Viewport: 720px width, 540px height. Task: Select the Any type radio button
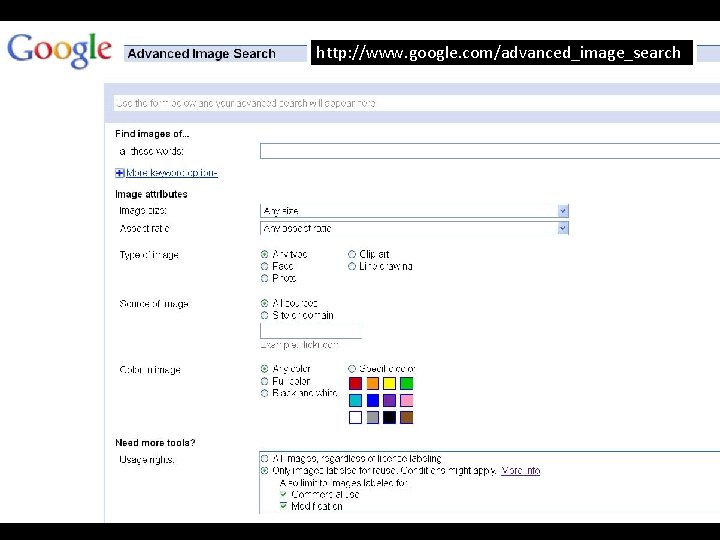[264, 254]
